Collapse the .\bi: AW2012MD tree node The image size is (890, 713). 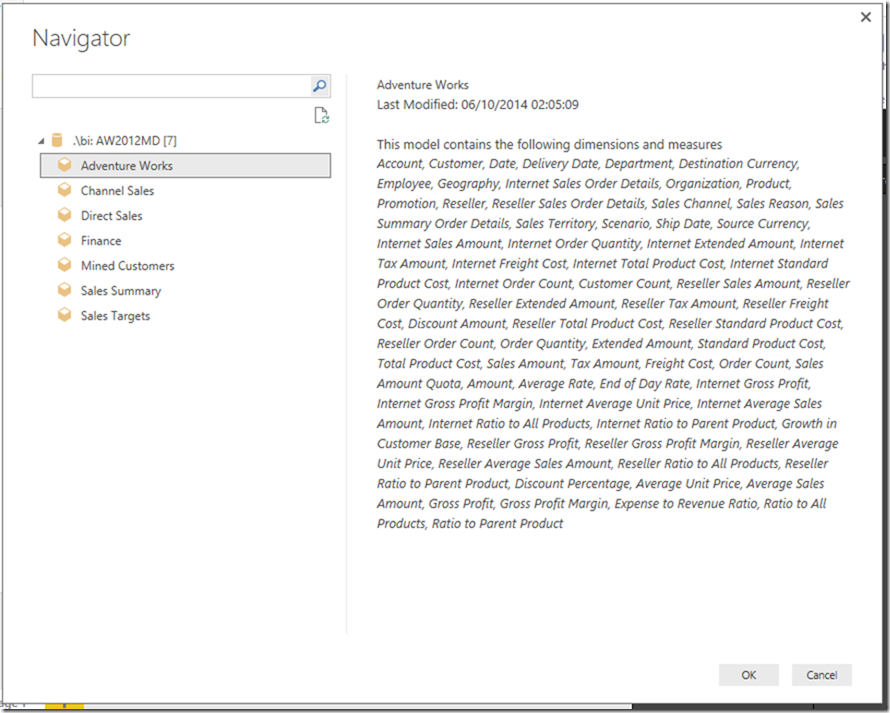coord(41,141)
